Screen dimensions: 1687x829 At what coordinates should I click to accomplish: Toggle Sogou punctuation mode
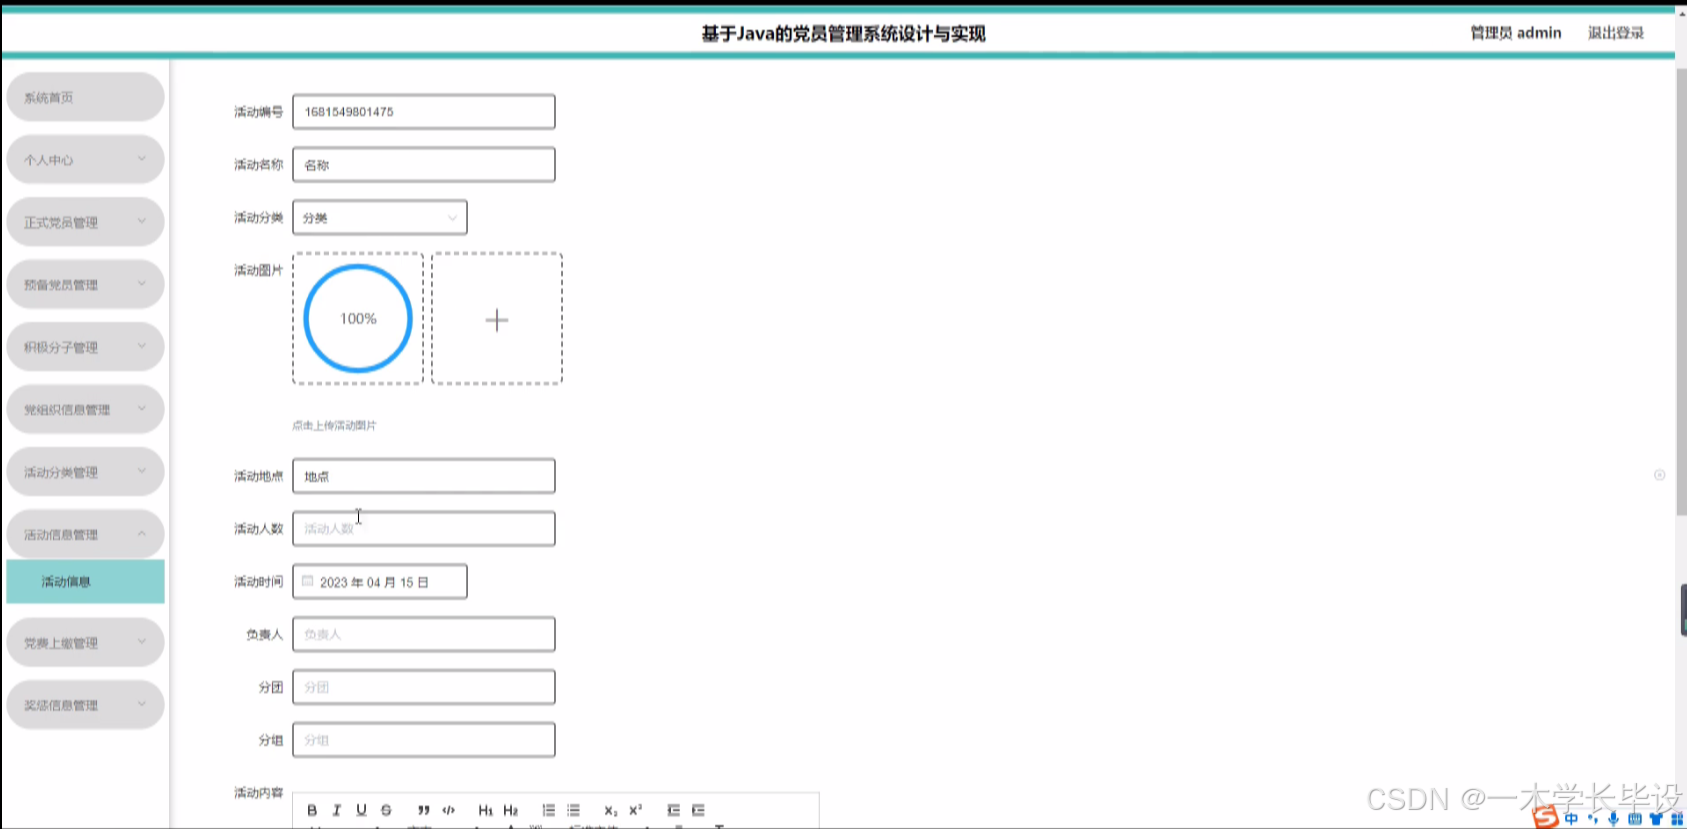click(1593, 819)
